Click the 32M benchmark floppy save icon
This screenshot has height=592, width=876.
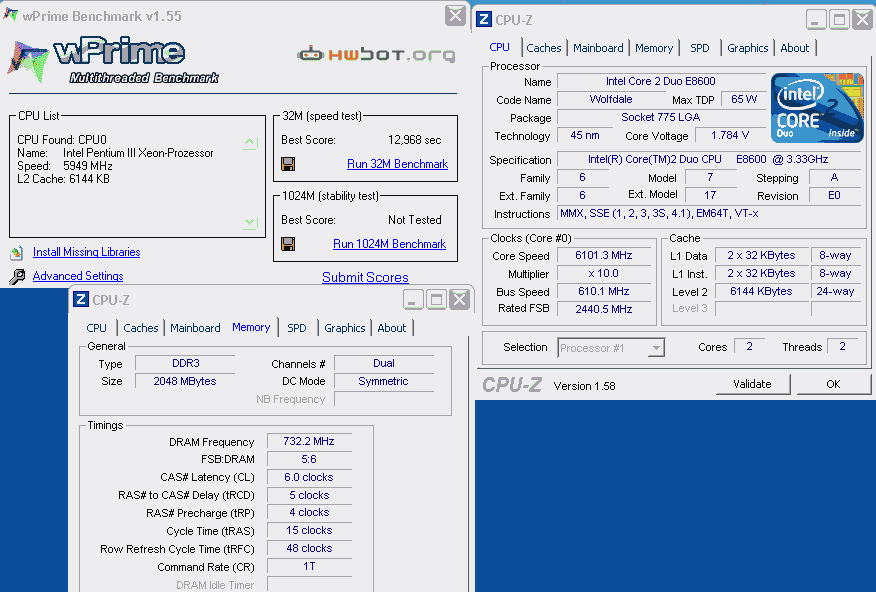point(288,164)
